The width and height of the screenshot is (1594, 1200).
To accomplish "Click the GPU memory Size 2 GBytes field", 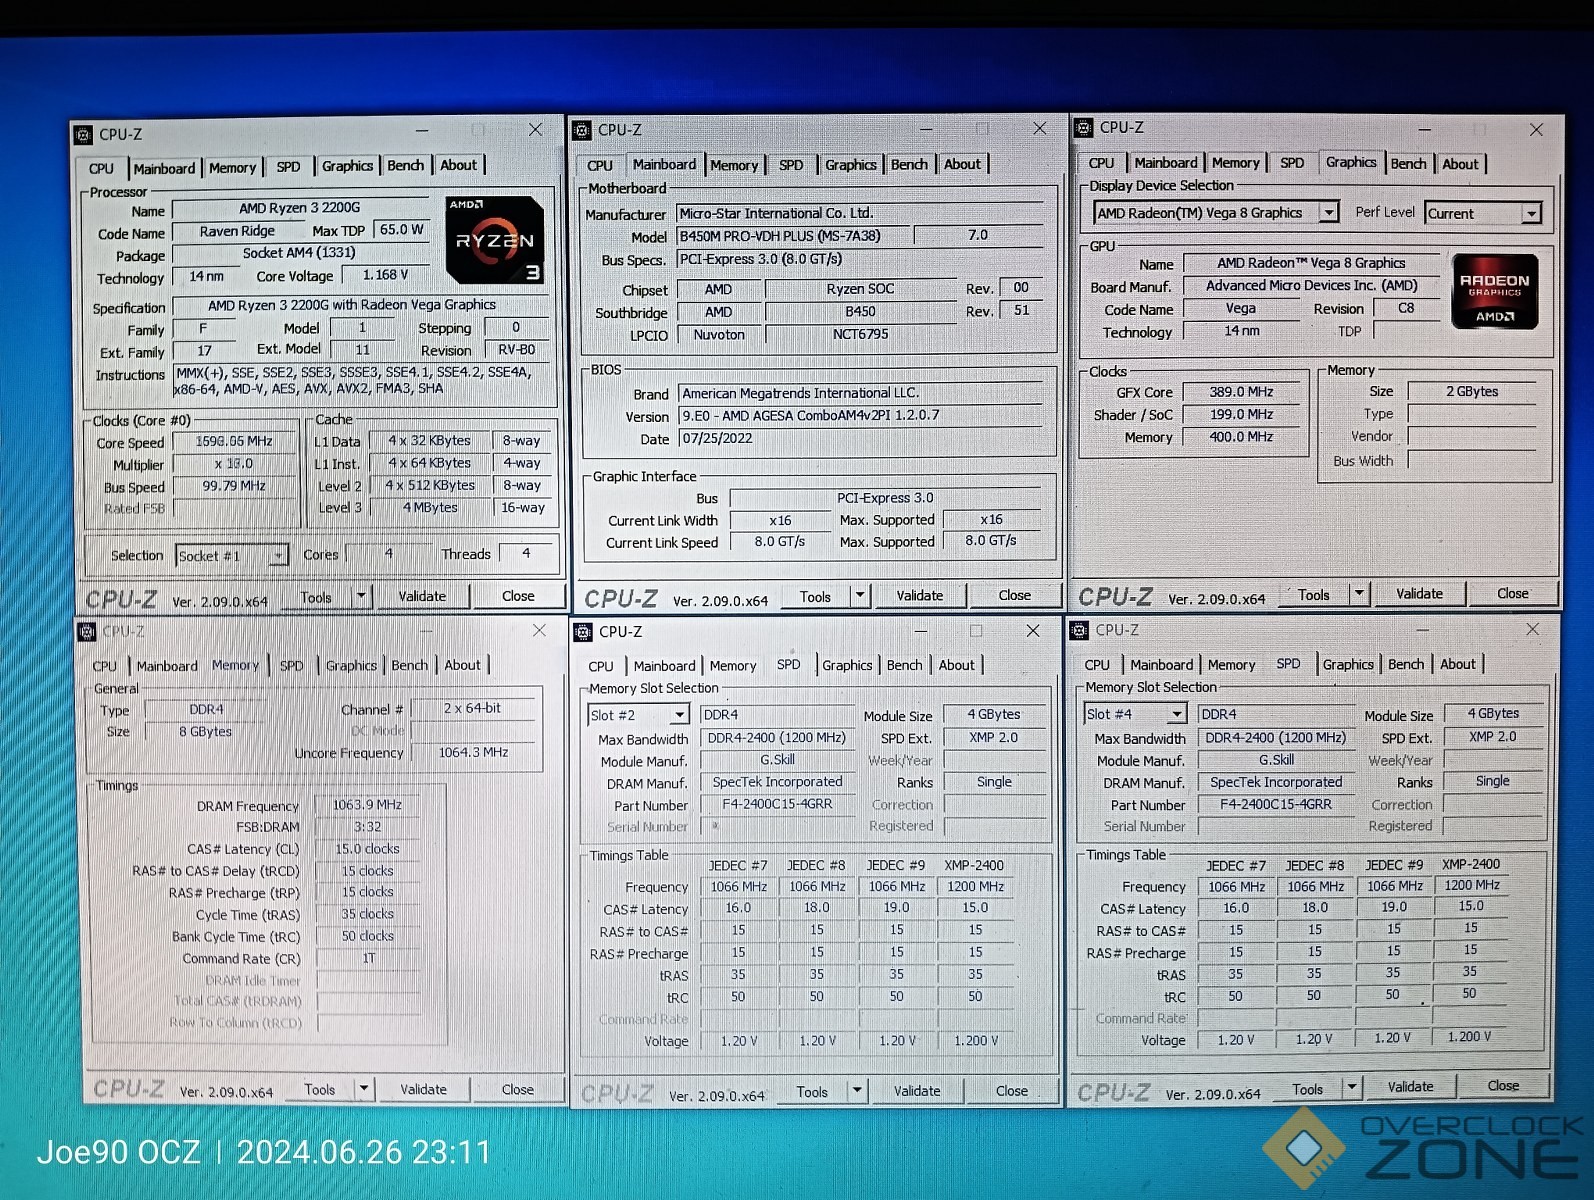I will [x=1472, y=392].
